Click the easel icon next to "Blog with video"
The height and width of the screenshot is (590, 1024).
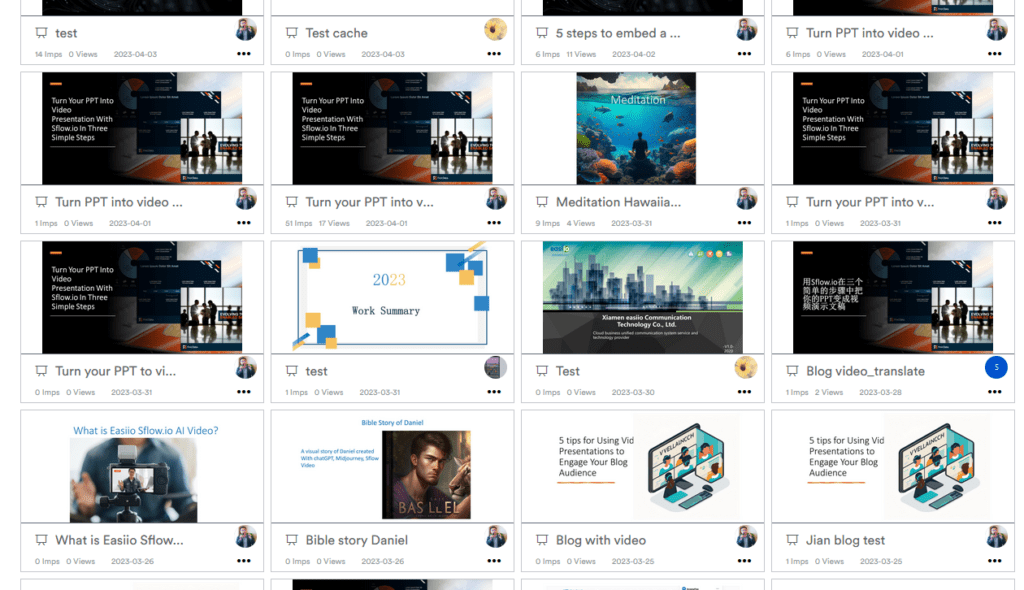(541, 540)
